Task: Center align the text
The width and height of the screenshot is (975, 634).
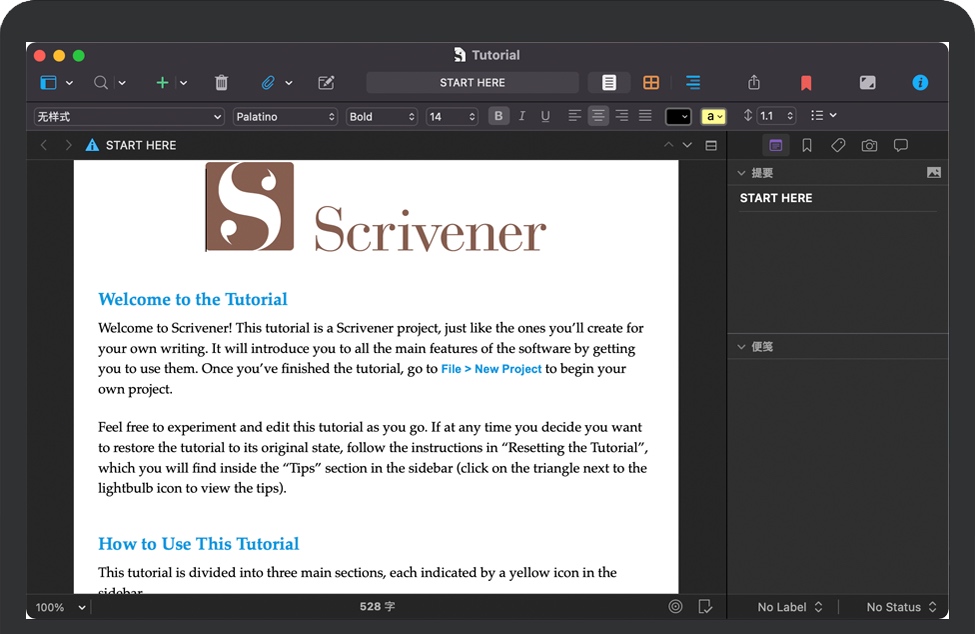Action: (598, 117)
